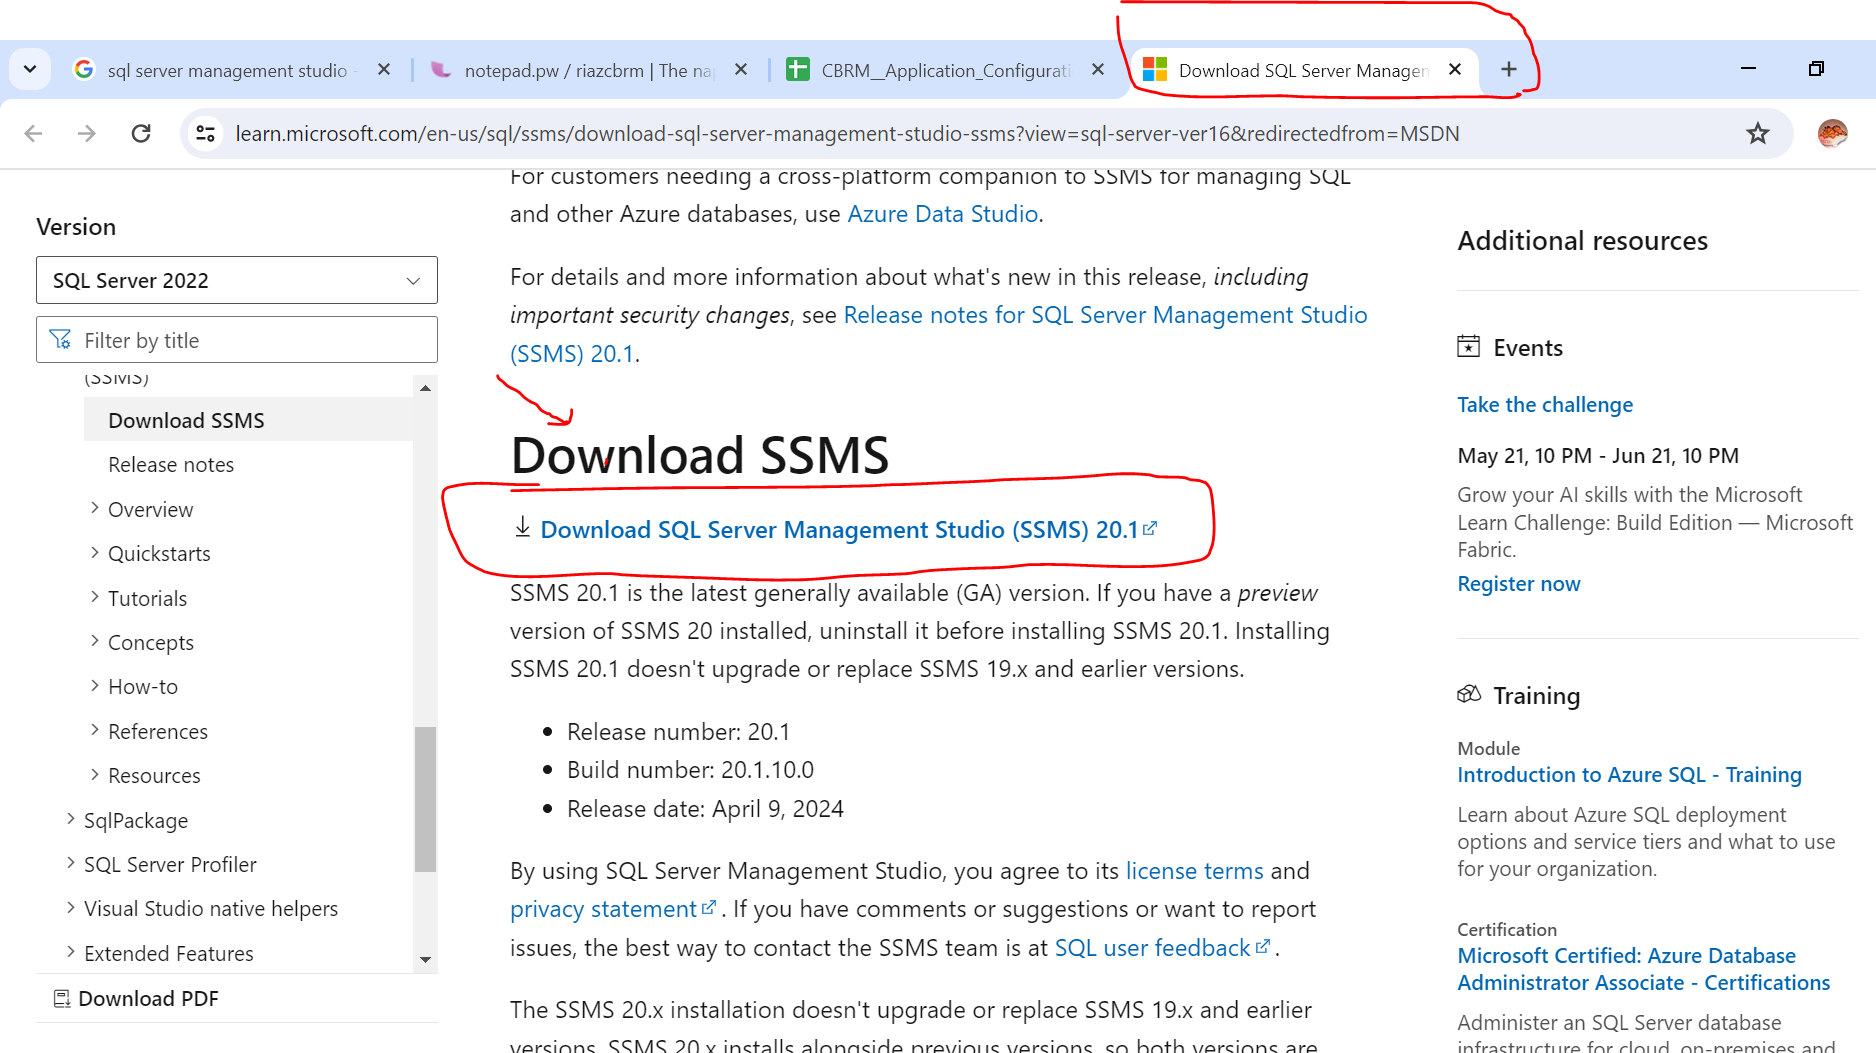Click the browser back arrow
The height and width of the screenshot is (1053, 1876).
click(x=33, y=133)
